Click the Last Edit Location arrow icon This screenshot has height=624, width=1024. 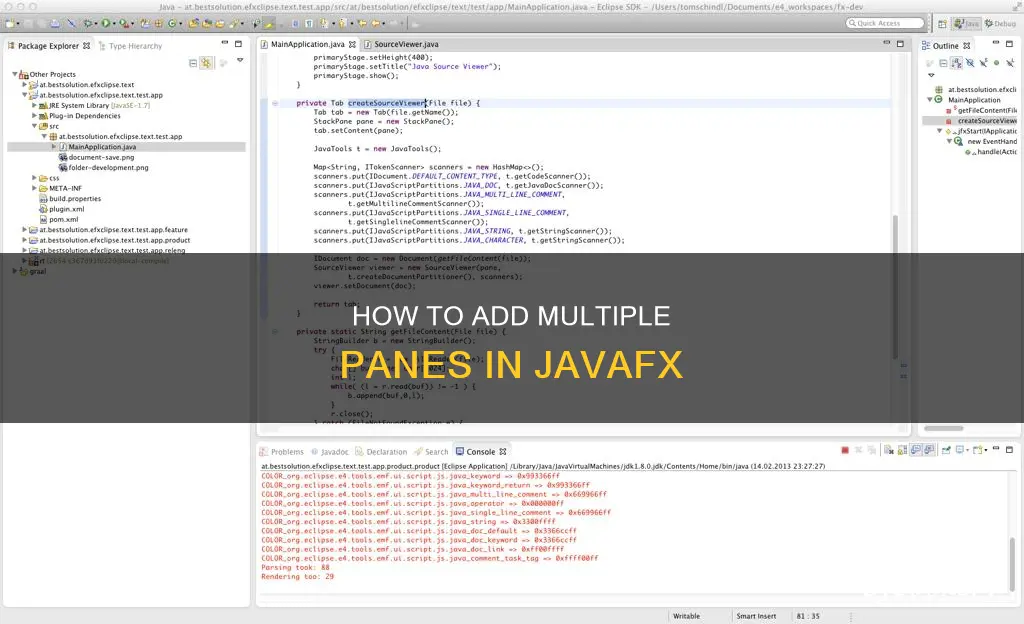pos(362,23)
